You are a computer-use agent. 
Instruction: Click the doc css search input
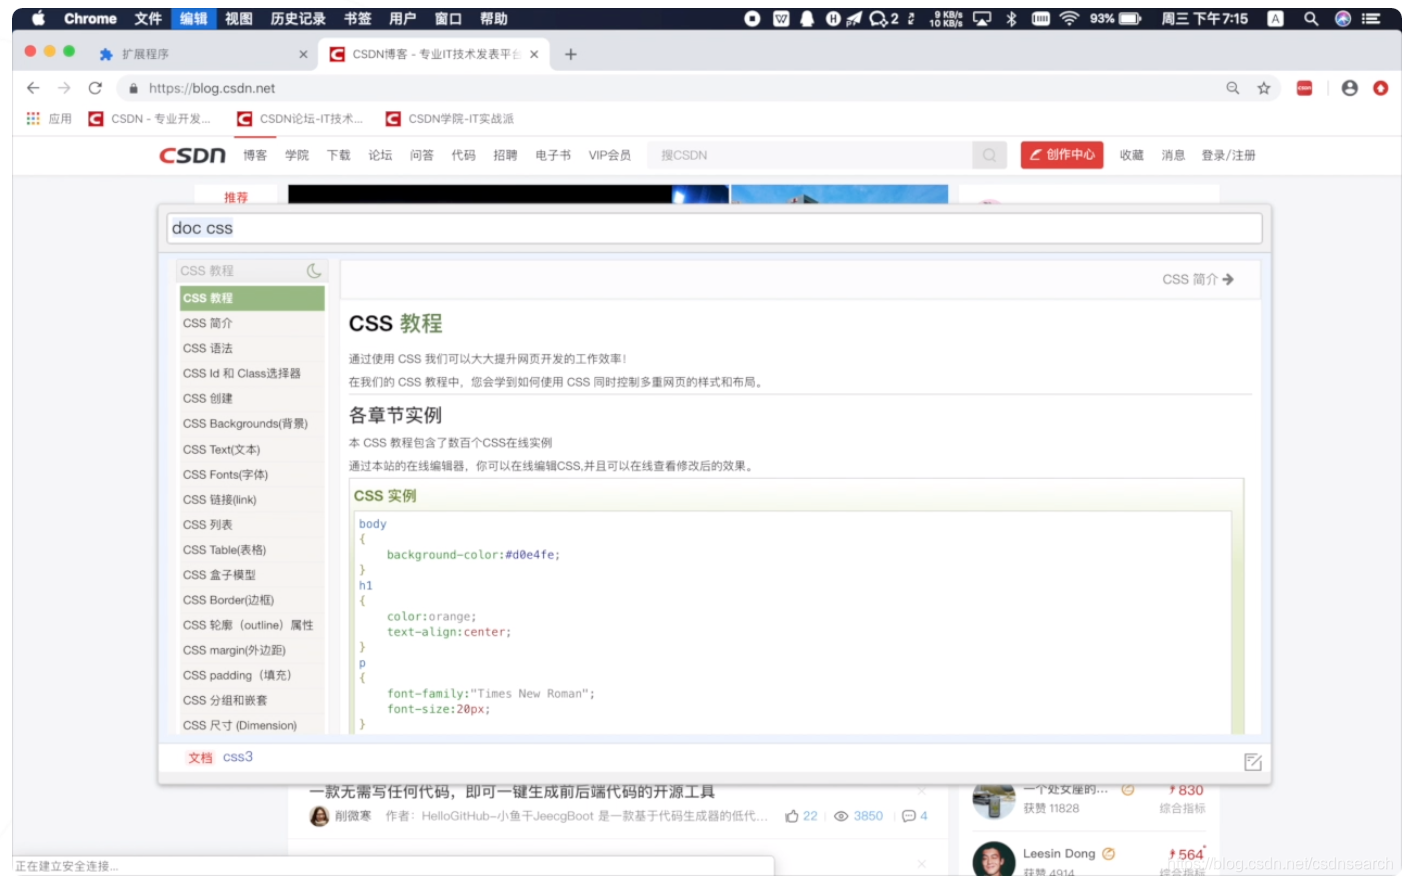(714, 228)
